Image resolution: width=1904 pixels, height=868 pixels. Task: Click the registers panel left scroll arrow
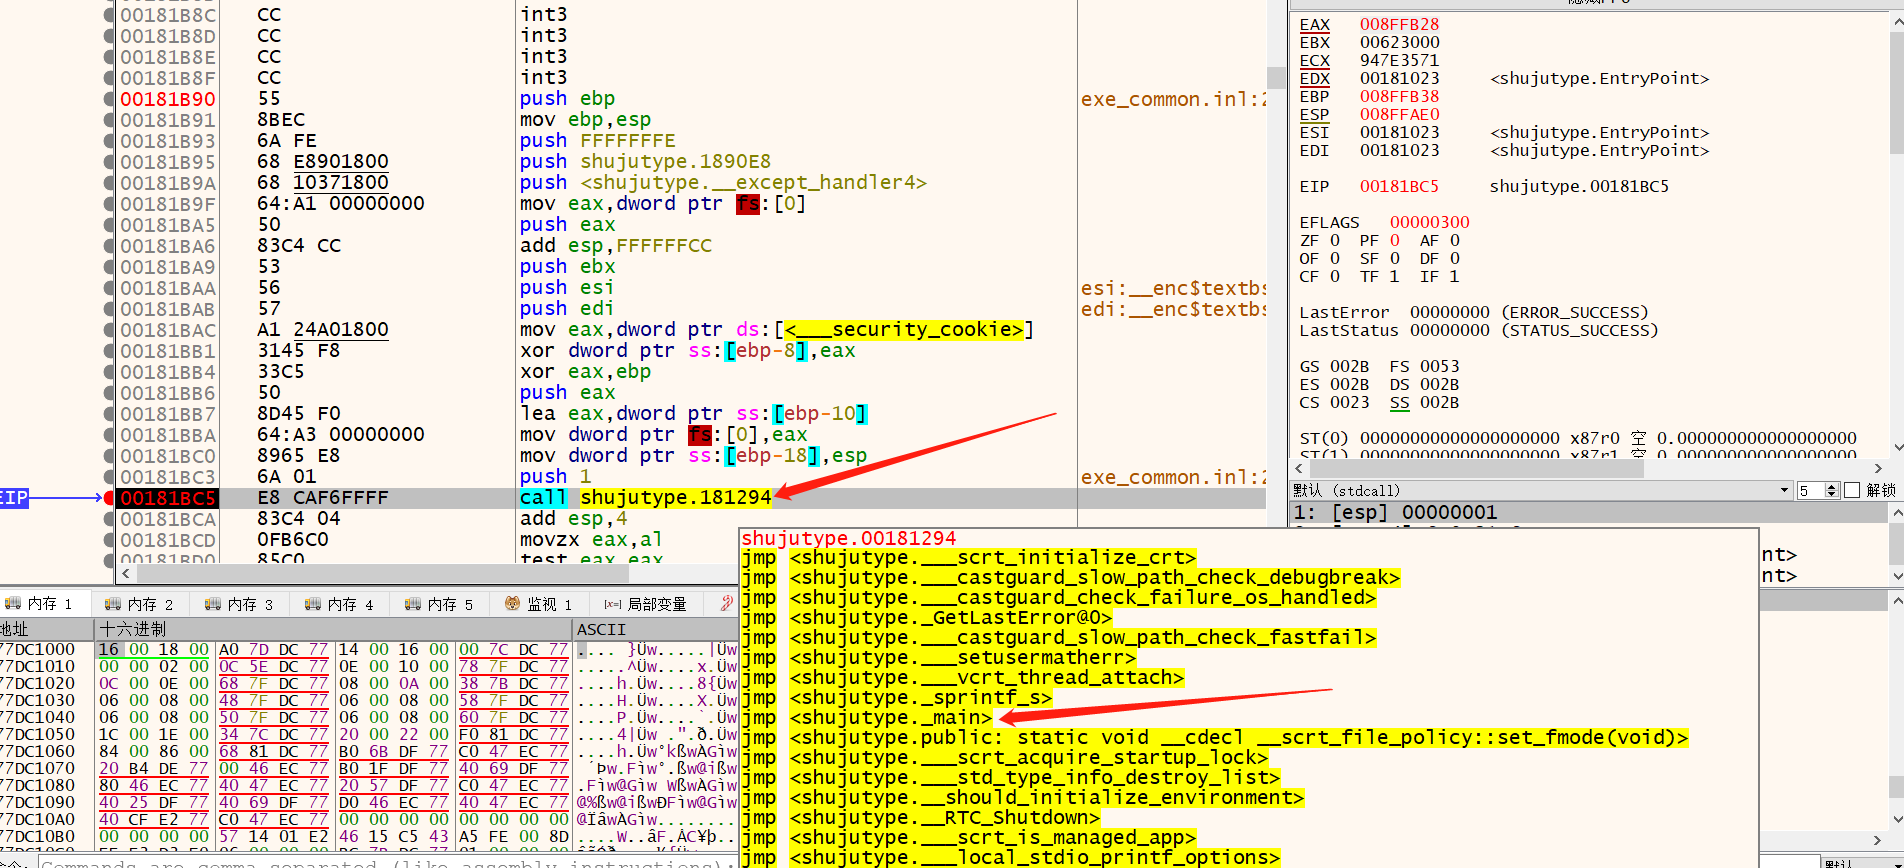[1297, 468]
